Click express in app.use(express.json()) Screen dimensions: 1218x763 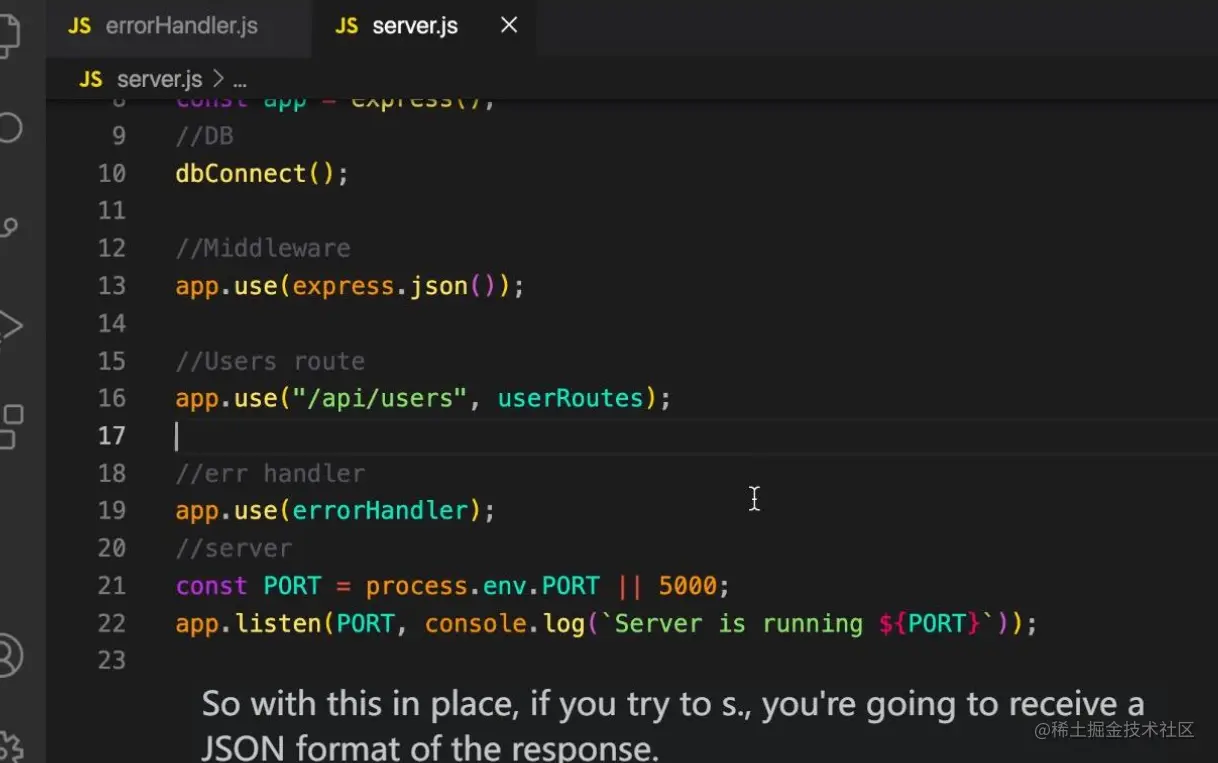coord(344,286)
